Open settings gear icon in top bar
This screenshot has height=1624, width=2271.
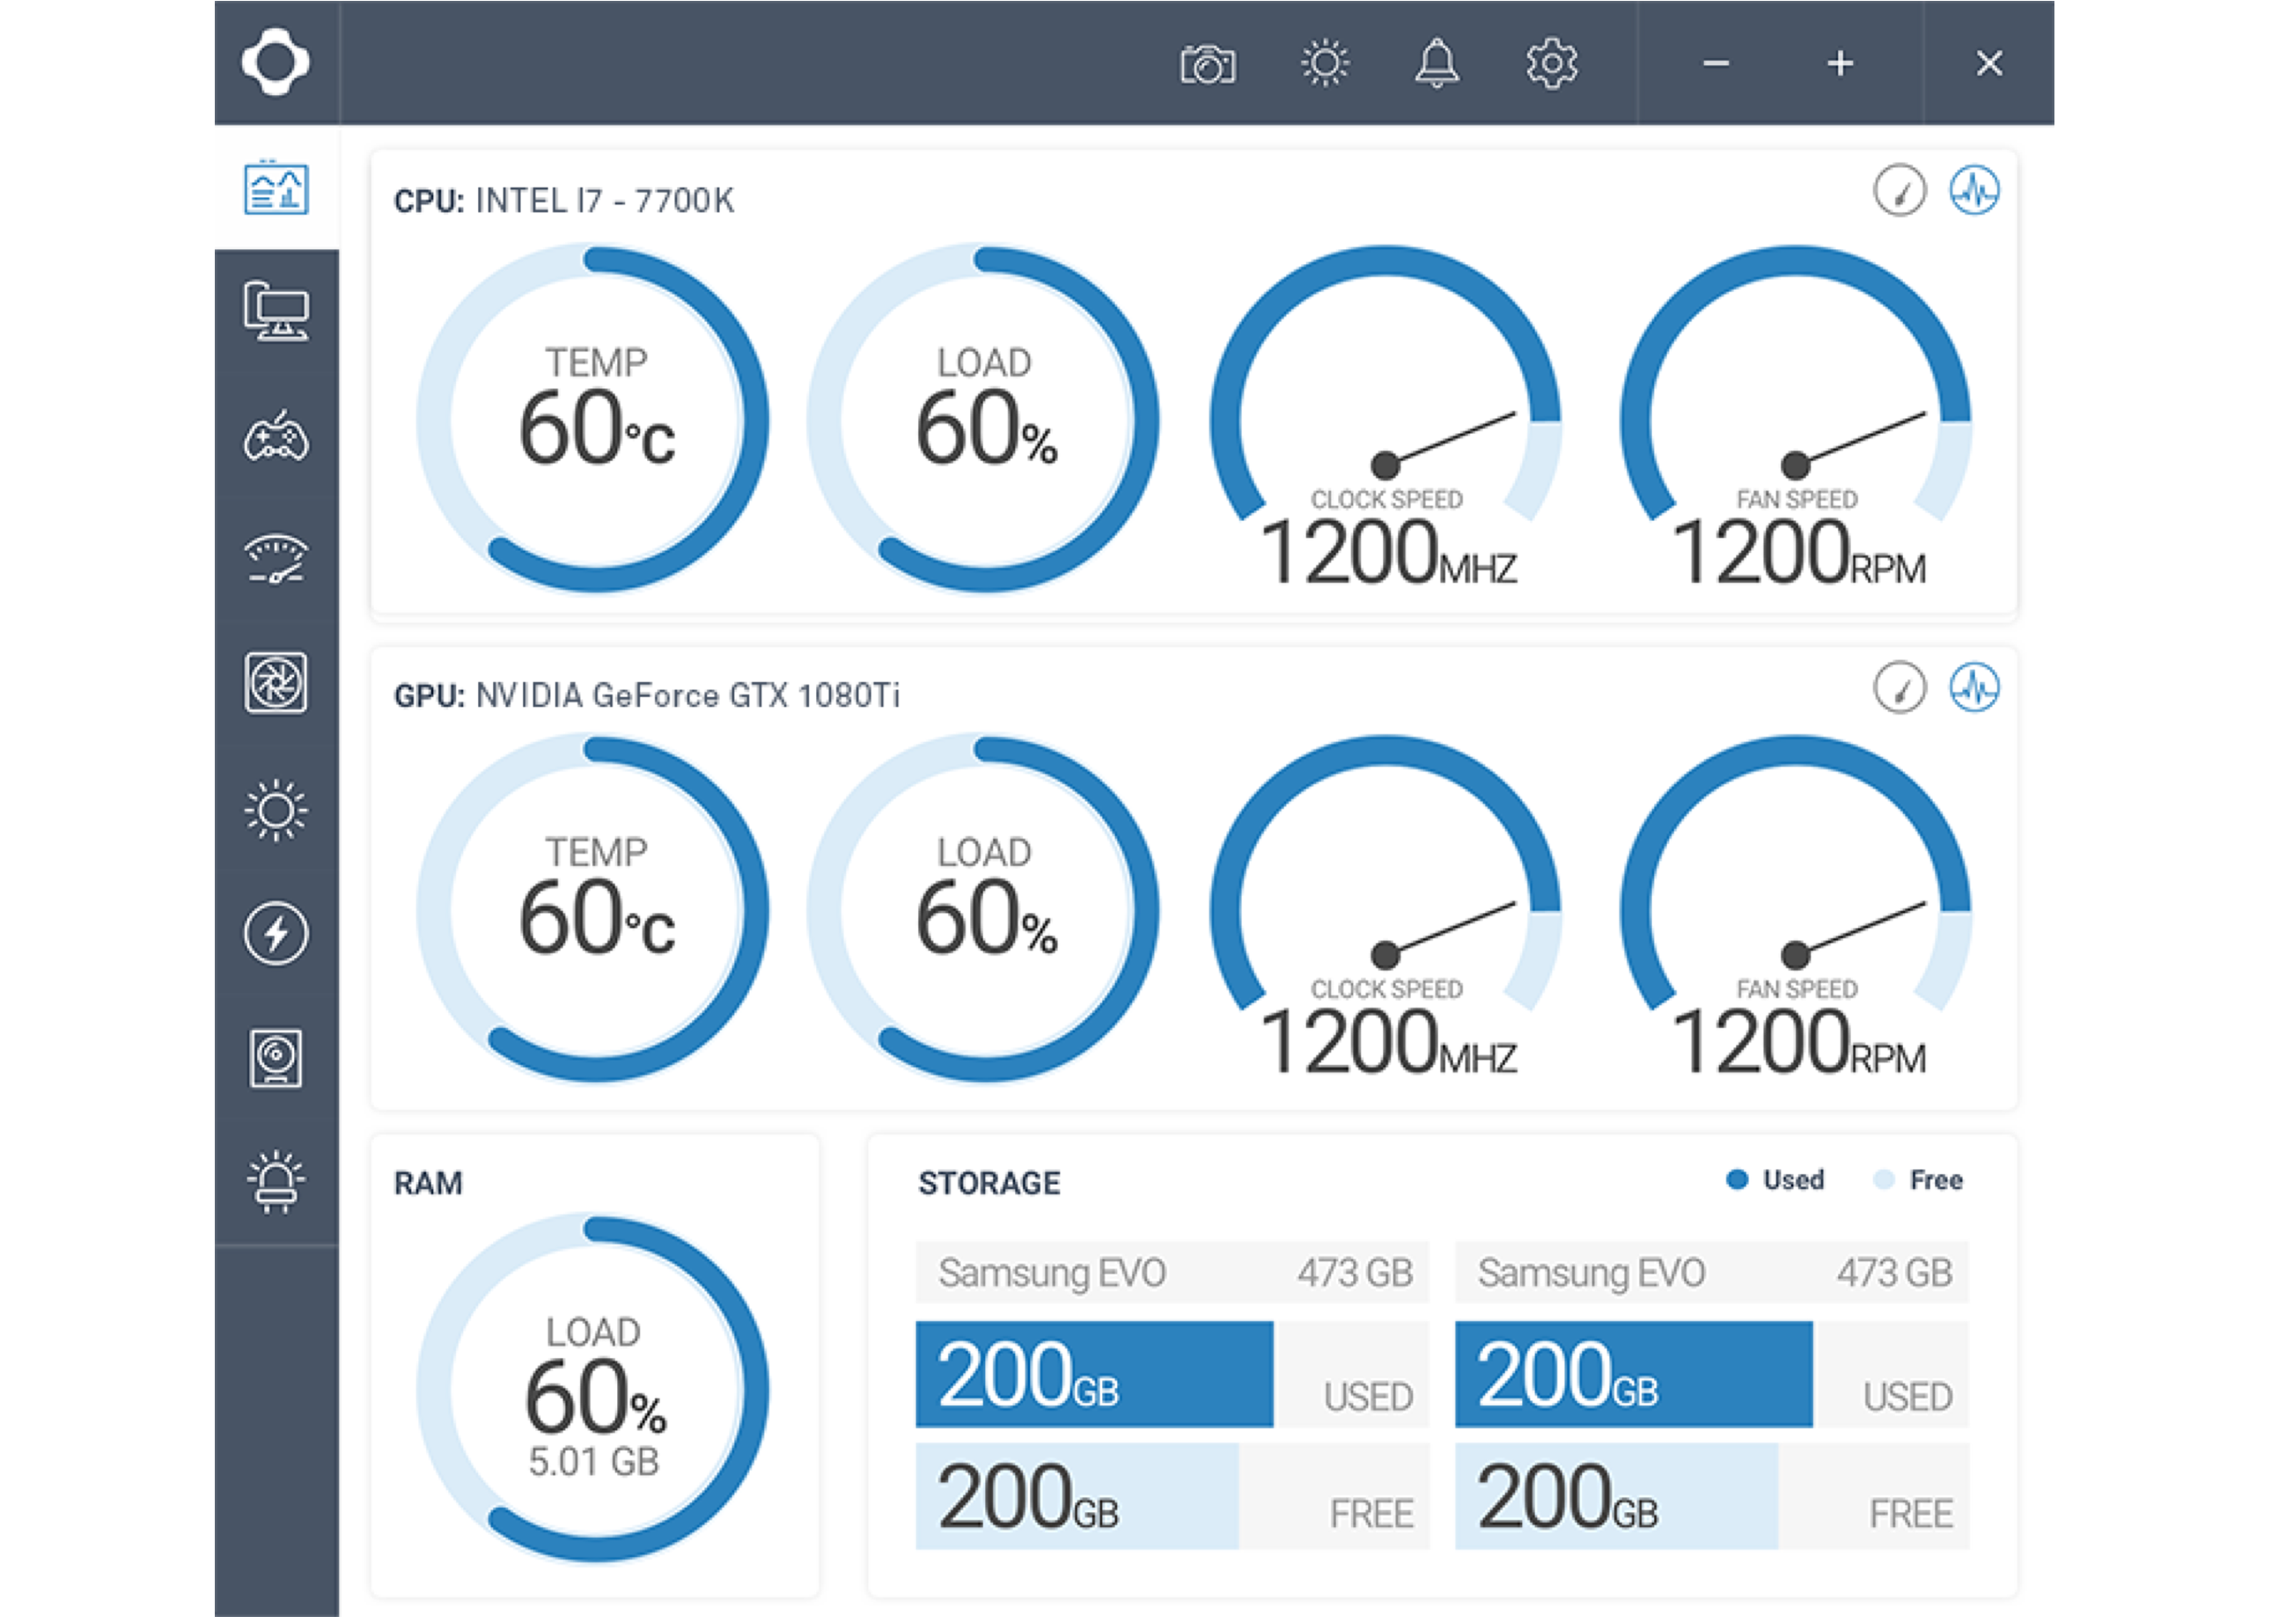pos(1550,64)
